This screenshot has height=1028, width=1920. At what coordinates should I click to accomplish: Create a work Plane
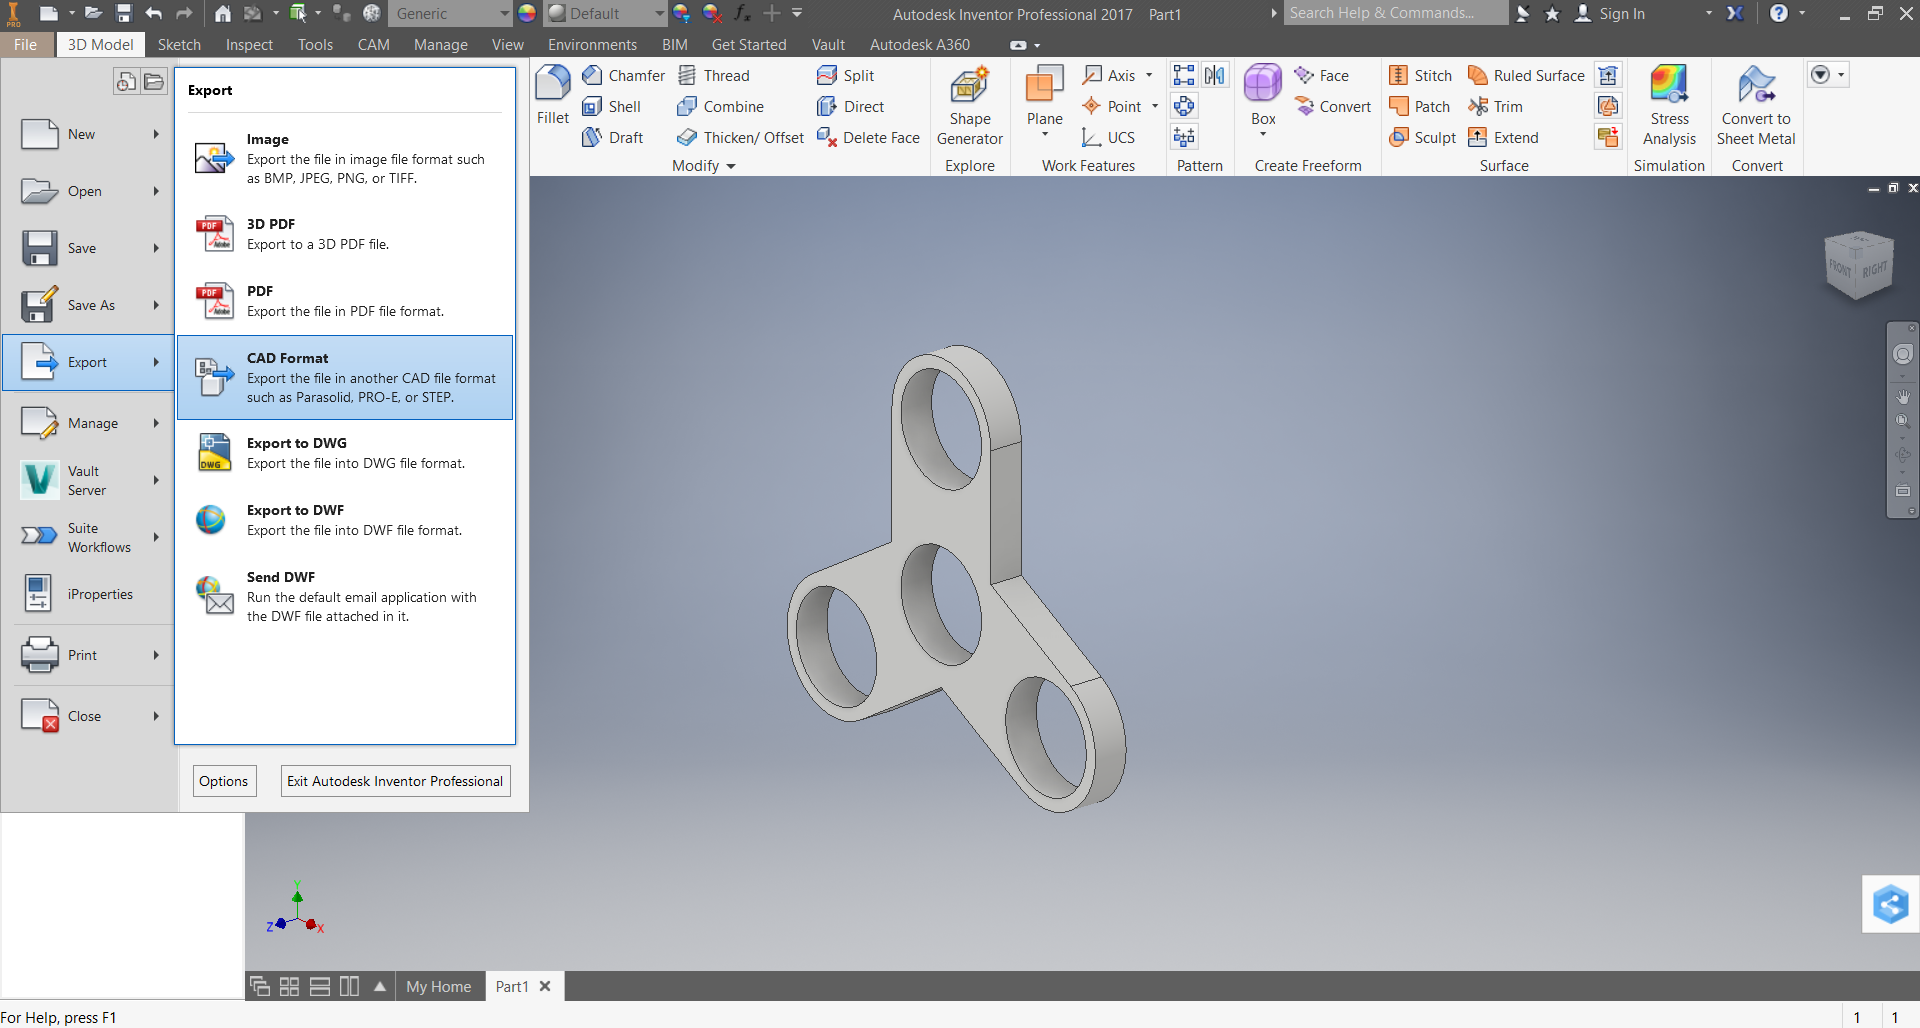(x=1044, y=97)
